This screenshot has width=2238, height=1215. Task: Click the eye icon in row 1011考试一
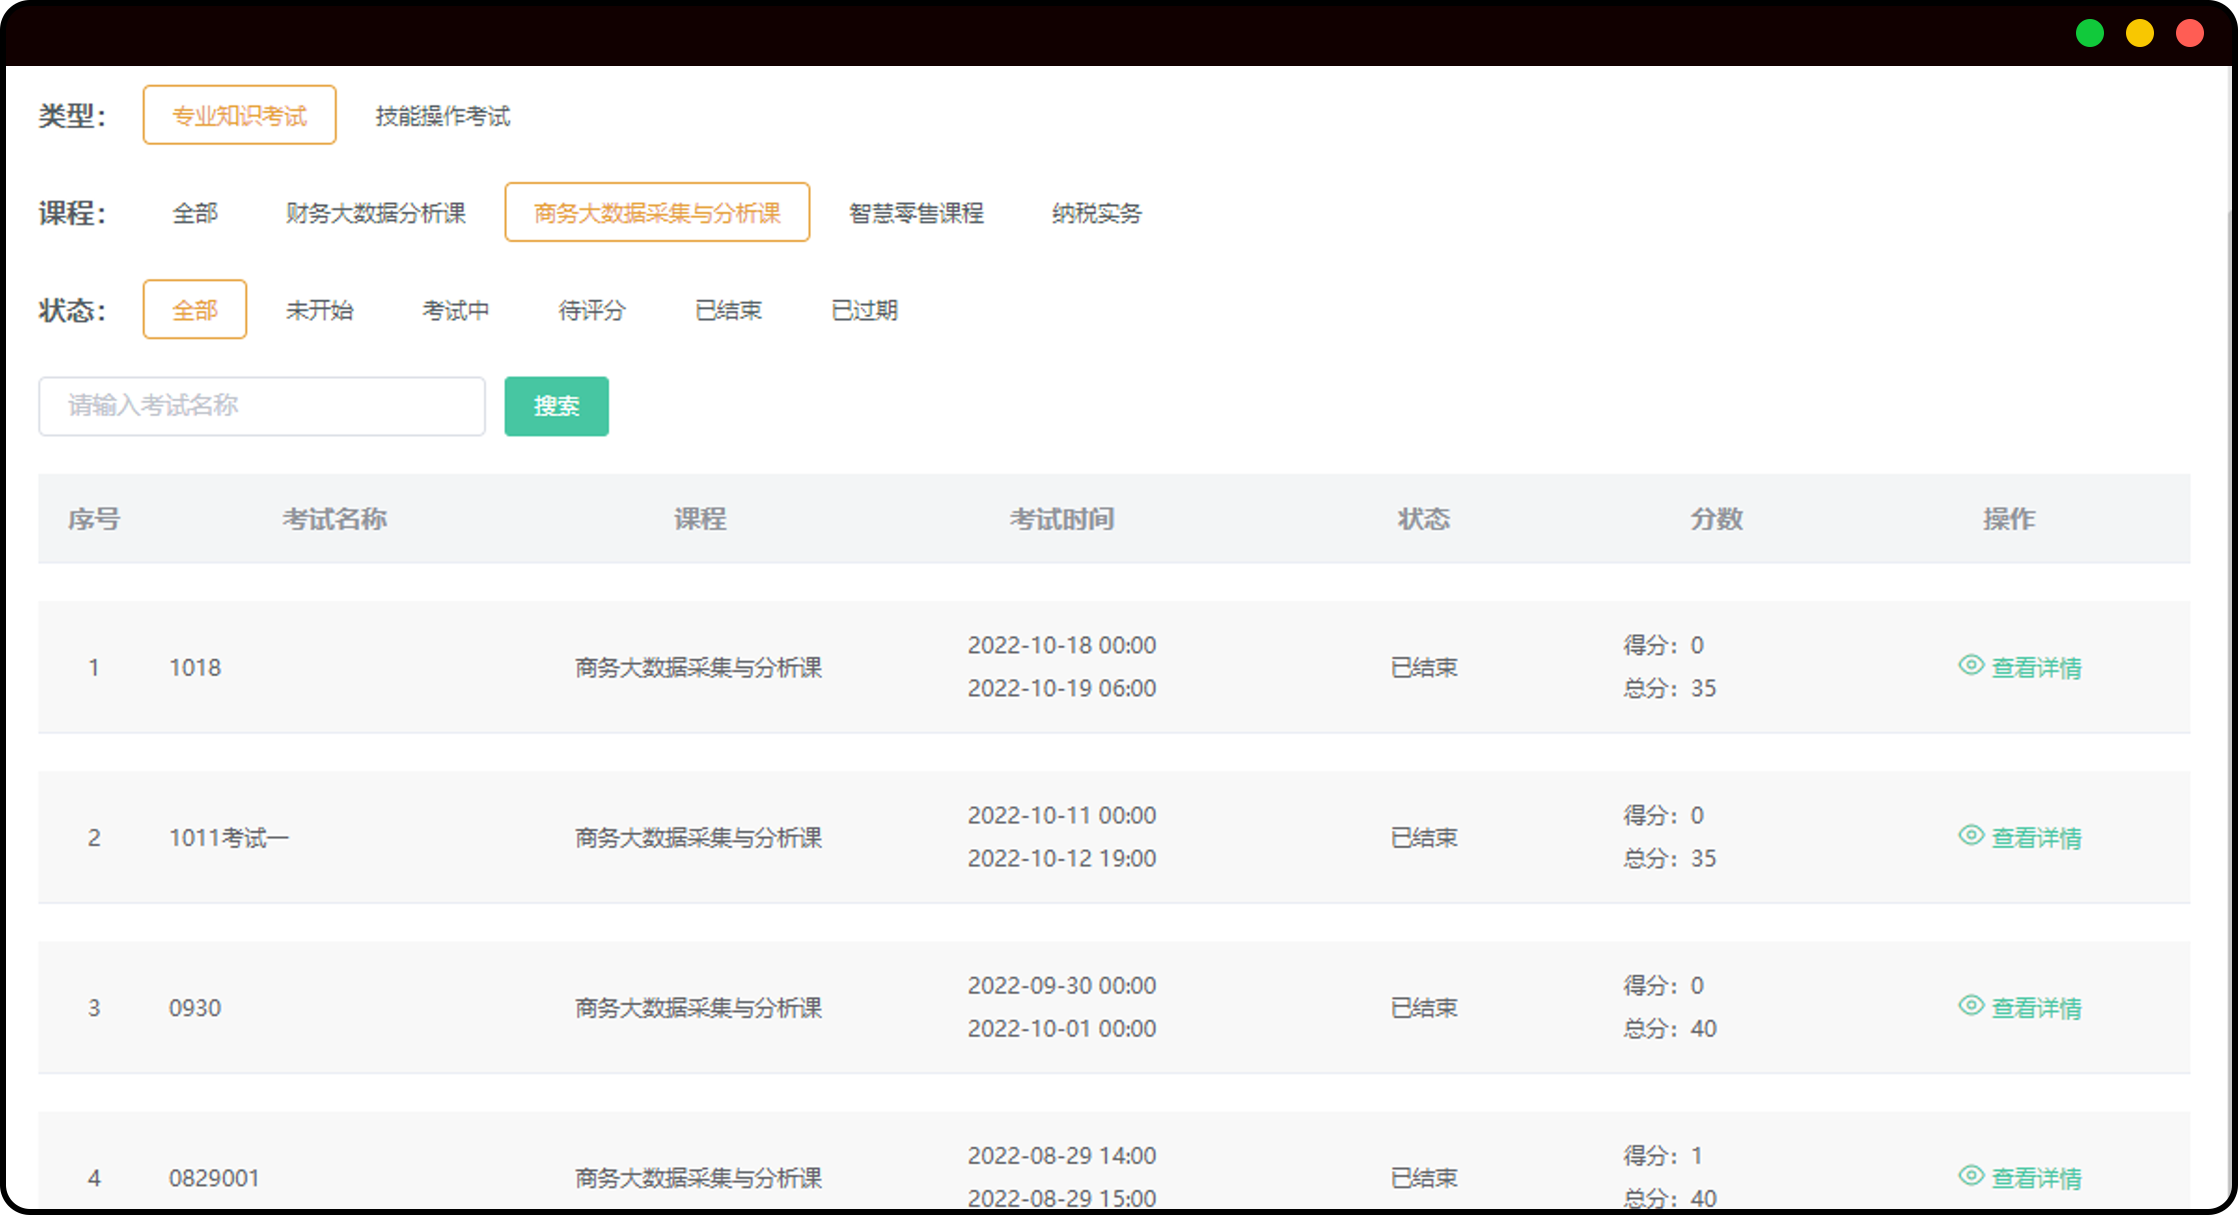1970,836
